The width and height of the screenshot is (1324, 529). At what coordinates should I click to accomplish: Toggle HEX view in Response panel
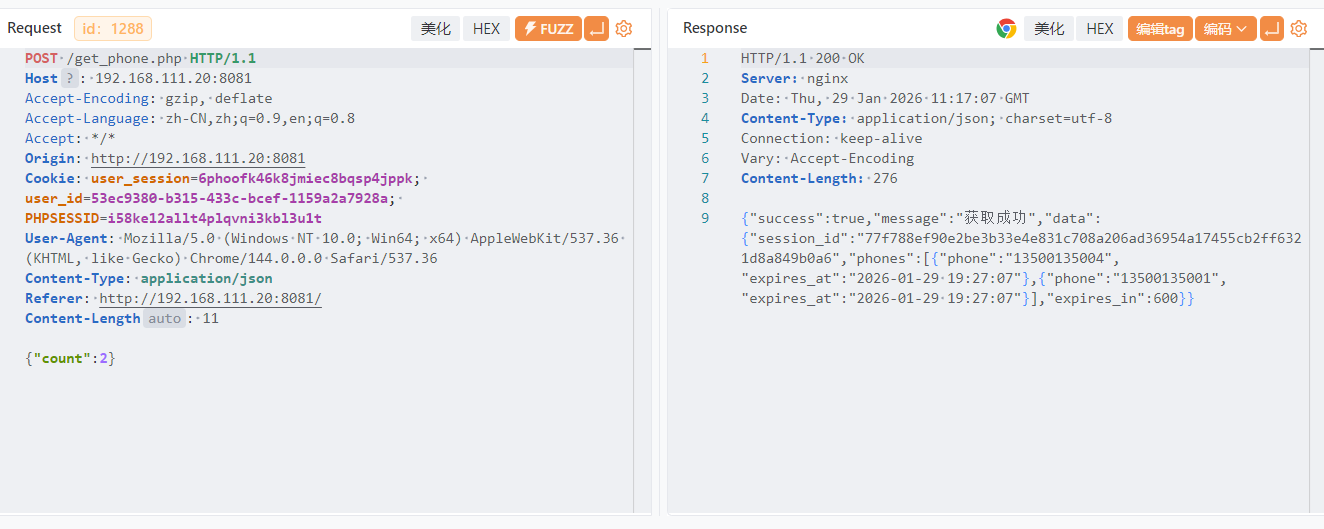click(1100, 29)
